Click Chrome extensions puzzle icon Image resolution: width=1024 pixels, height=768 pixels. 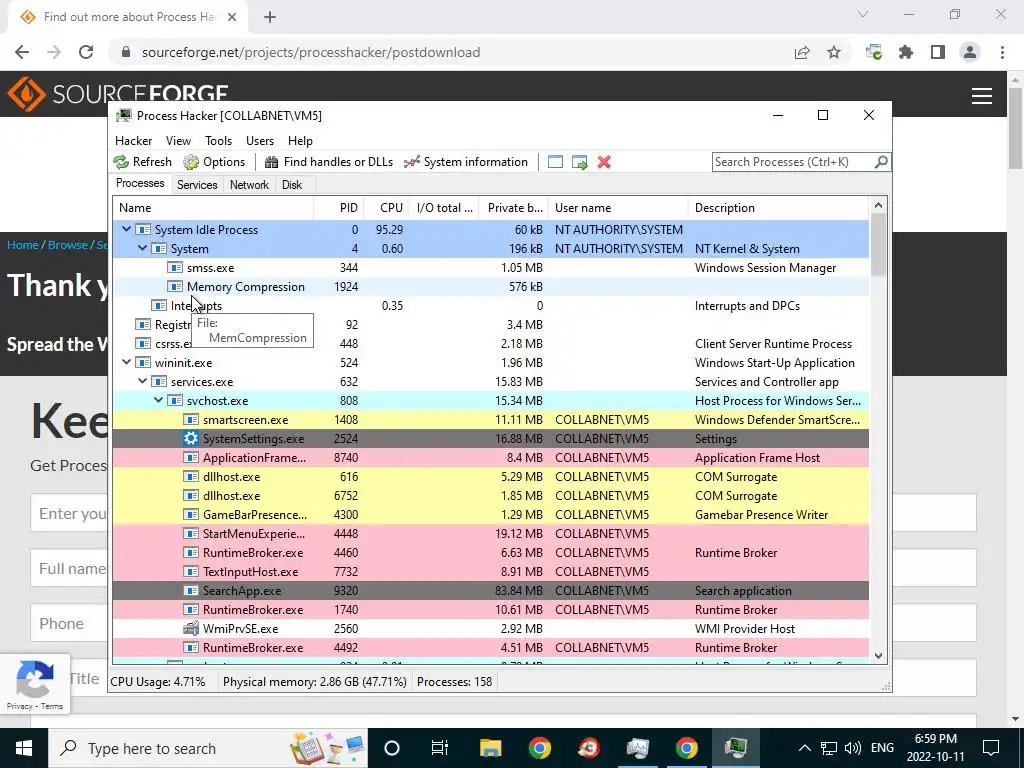point(906,52)
